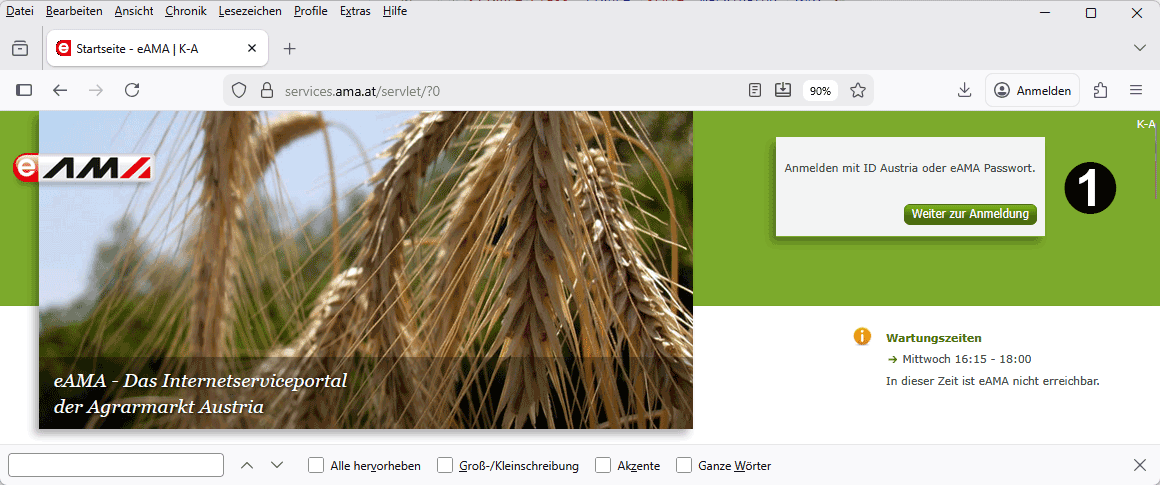Viewport: 1160px width, 485px height.
Task: Click the Wartungszeiten heading link
Action: (934, 338)
